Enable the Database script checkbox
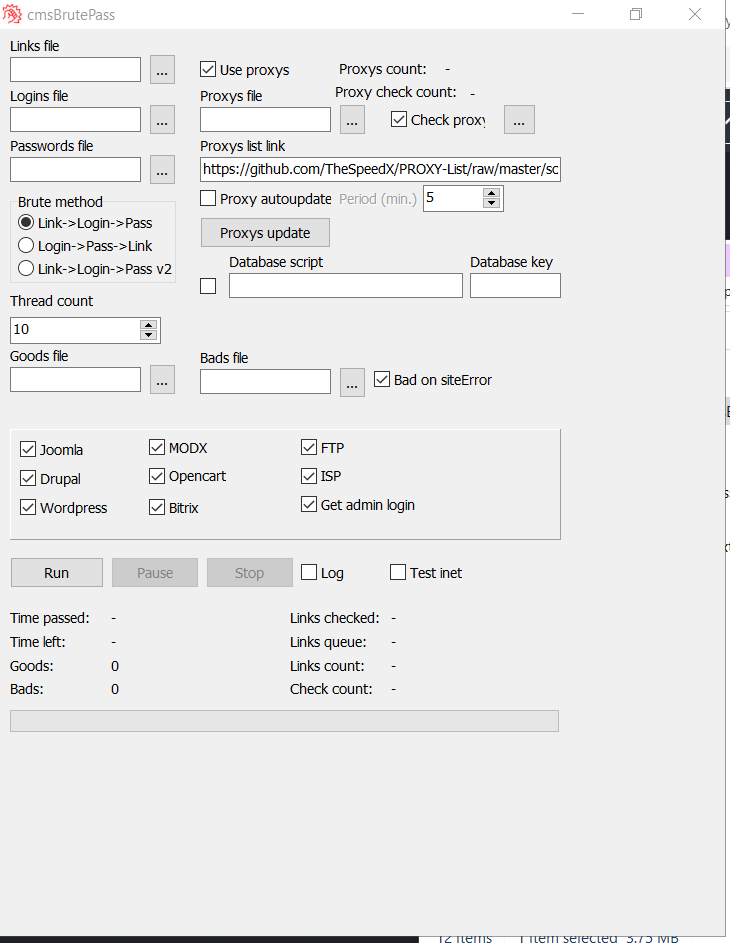730x943 pixels. (x=208, y=286)
